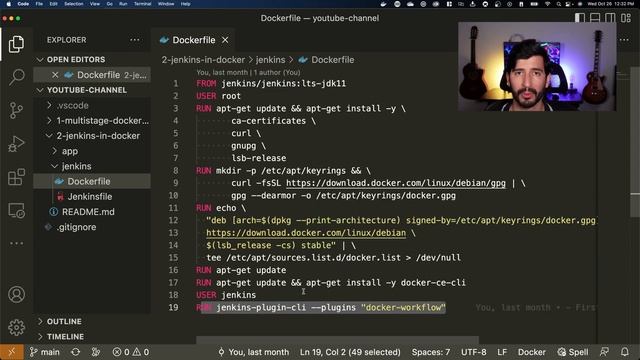Open editor more actions ellipsis

pyautogui.click(x=624, y=40)
